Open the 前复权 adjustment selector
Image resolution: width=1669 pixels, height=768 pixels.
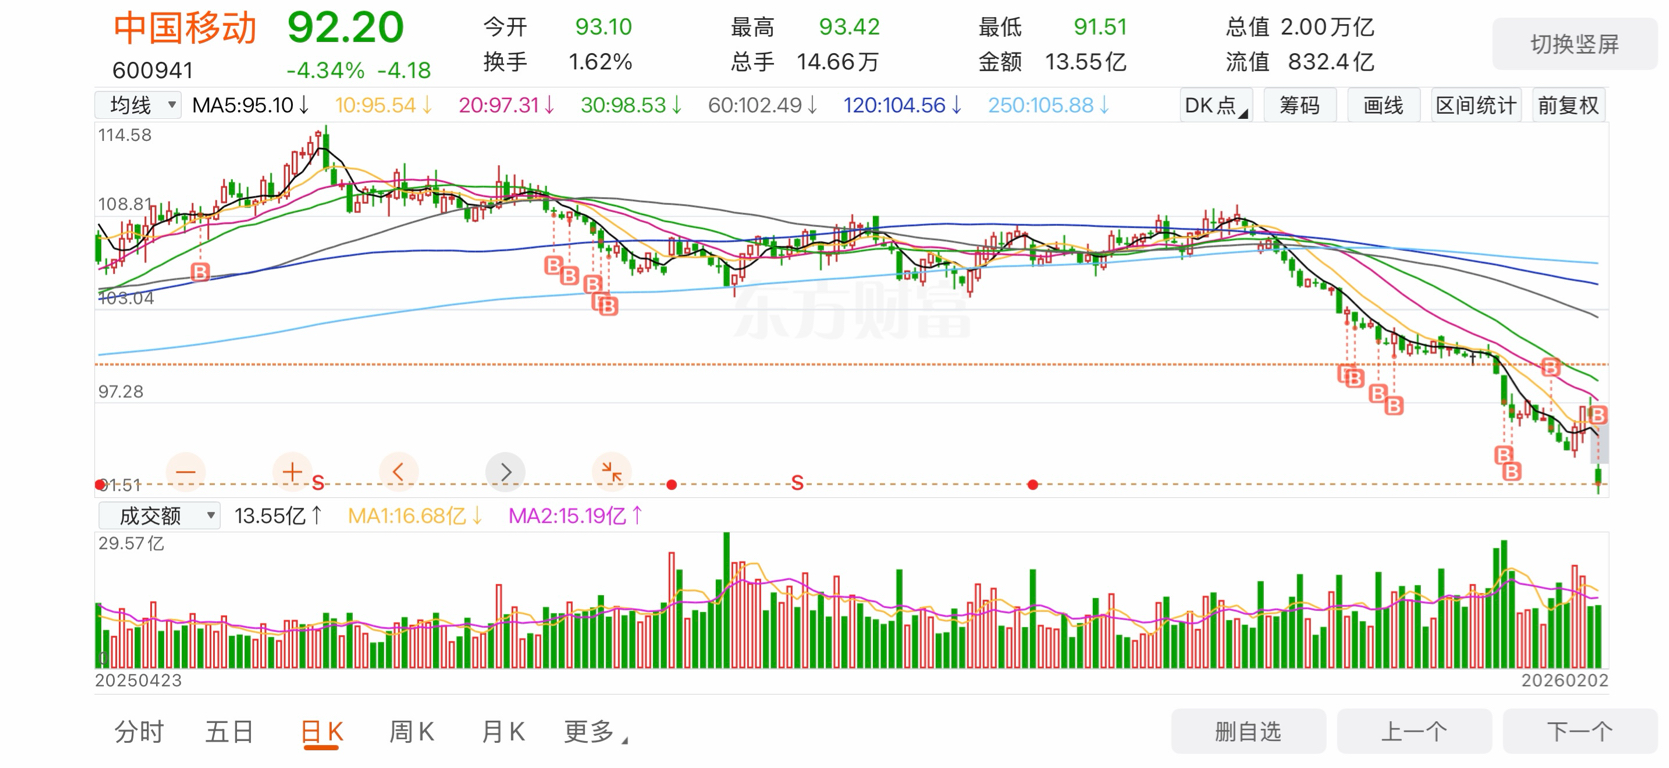(1569, 105)
